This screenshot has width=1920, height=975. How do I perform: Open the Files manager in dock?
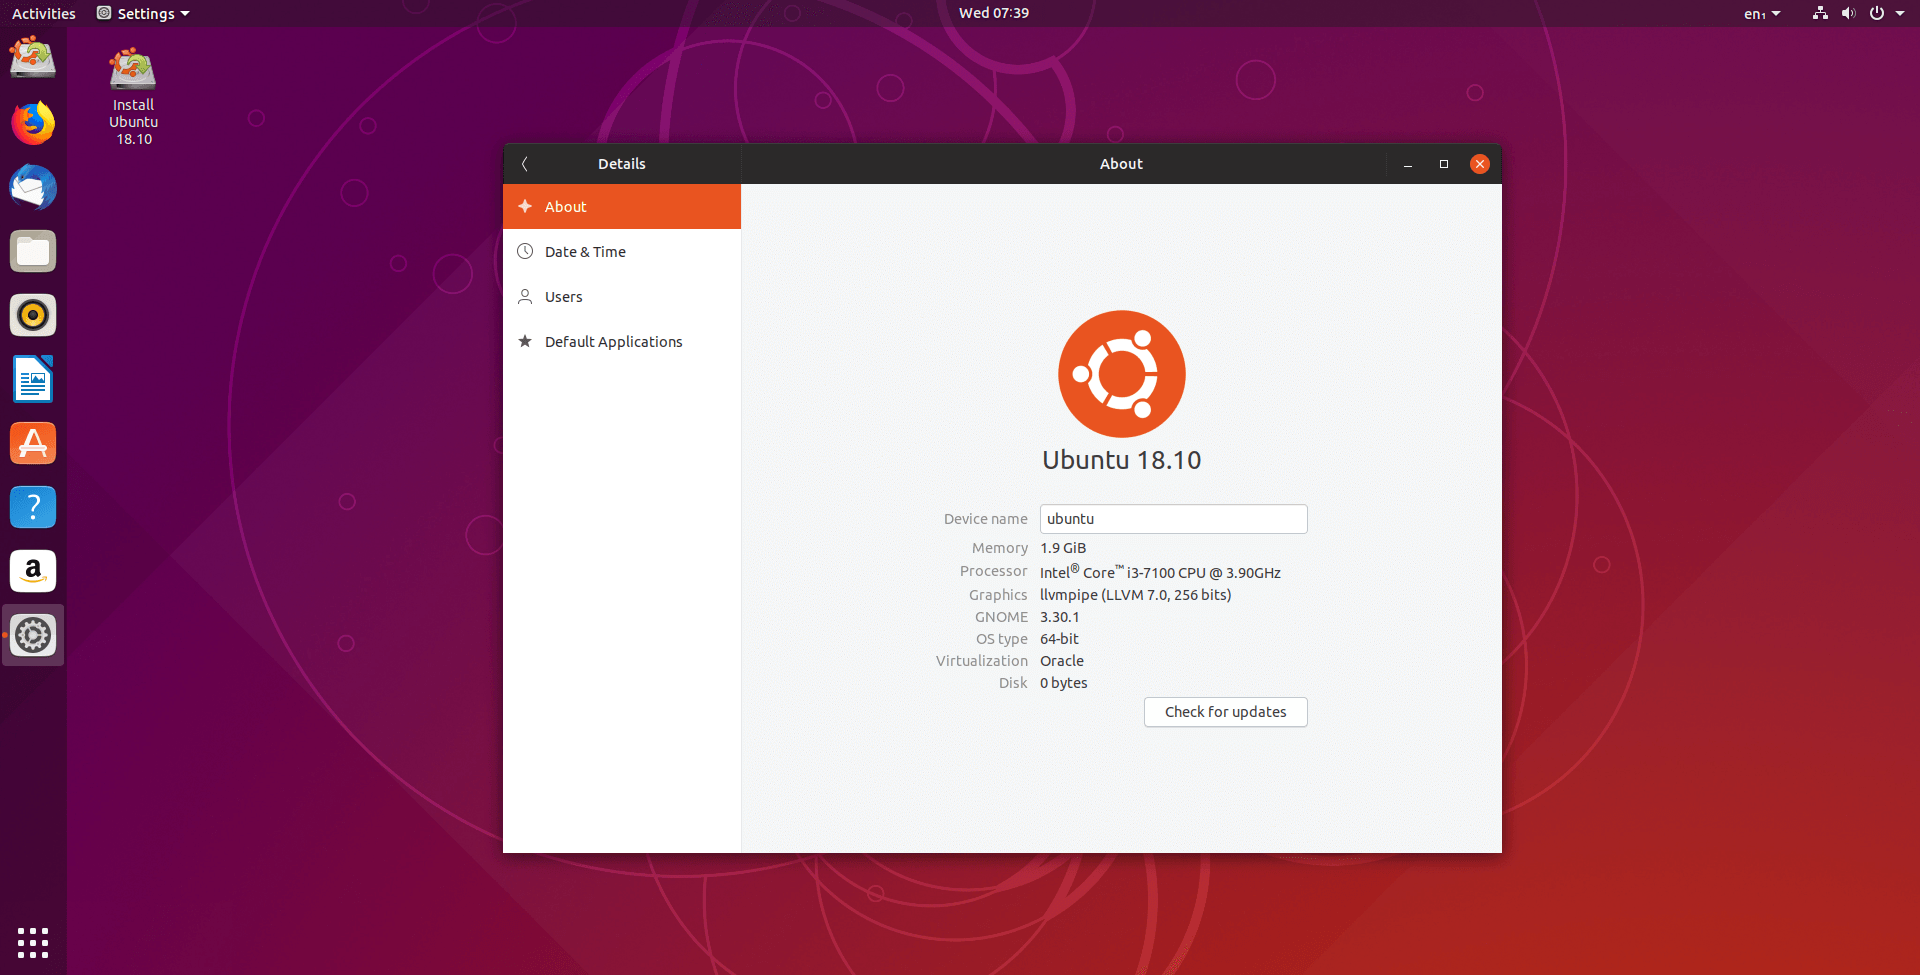pyautogui.click(x=33, y=251)
